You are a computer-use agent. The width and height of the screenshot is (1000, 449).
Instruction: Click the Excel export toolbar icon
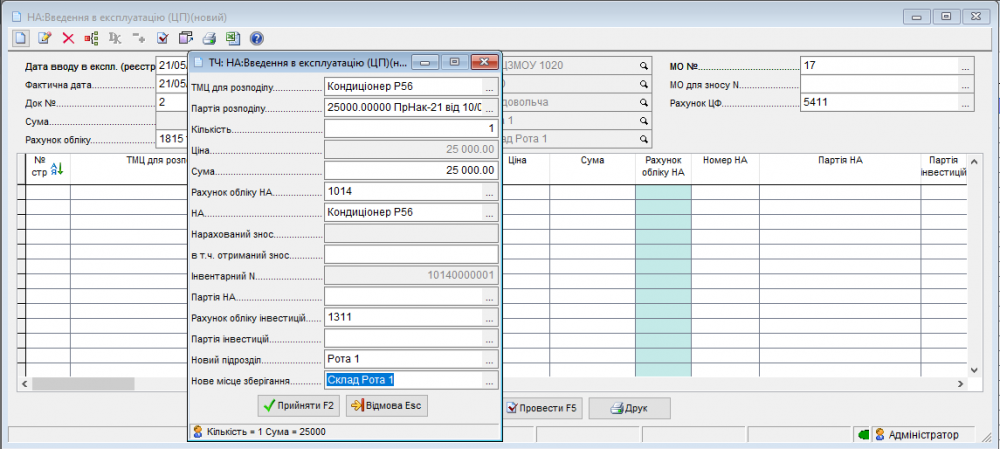232,38
